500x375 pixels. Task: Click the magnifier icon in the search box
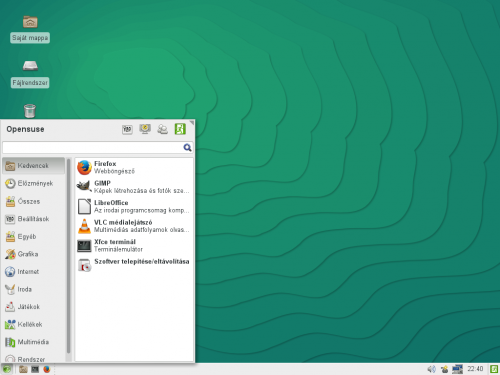[187, 148]
